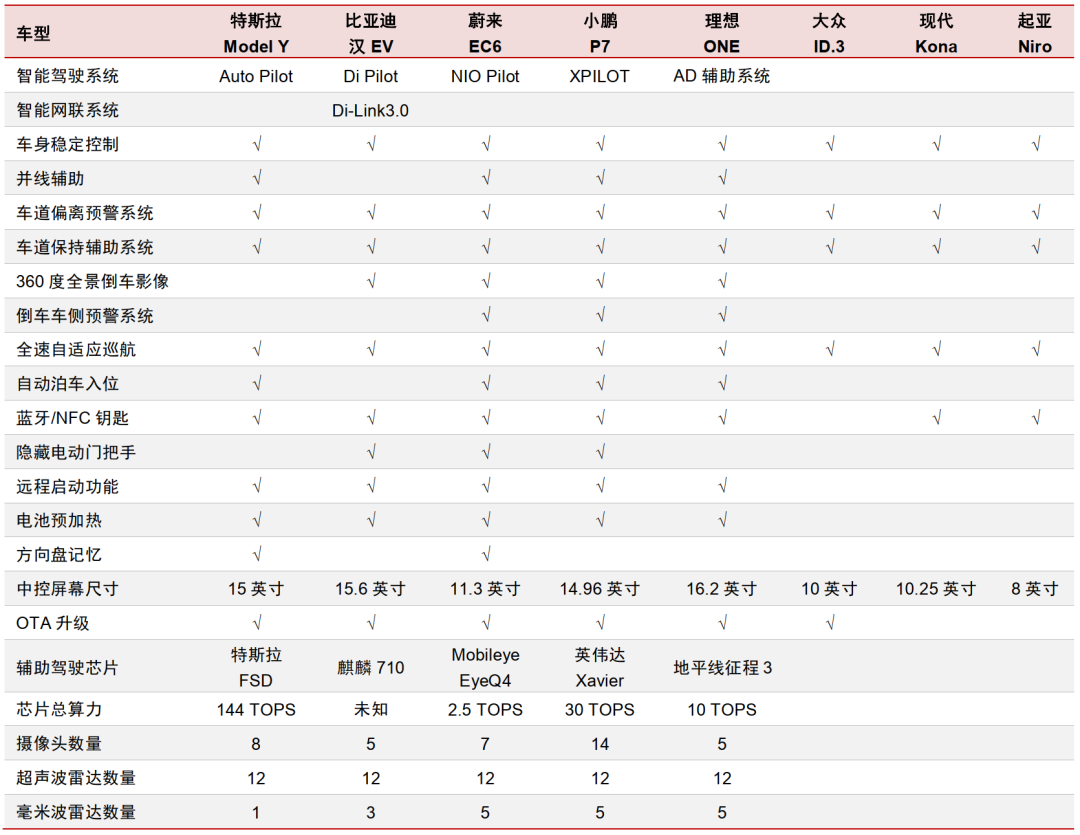The height and width of the screenshot is (835, 1080).
Task: Click the XPILOT cell
Action: [599, 76]
